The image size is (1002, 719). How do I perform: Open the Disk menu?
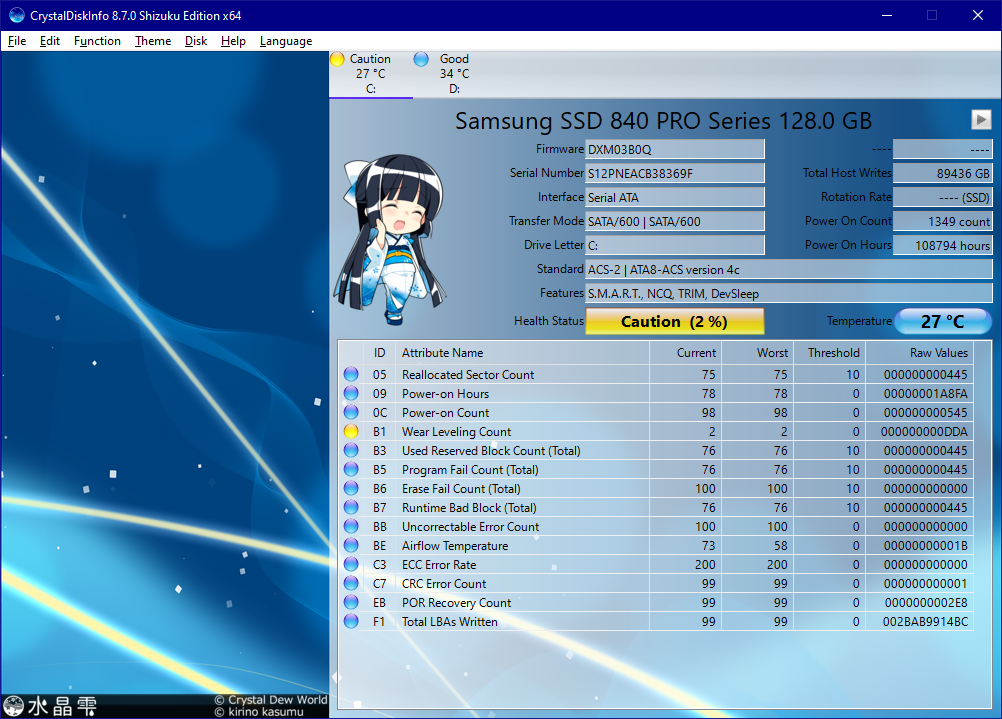pos(196,41)
